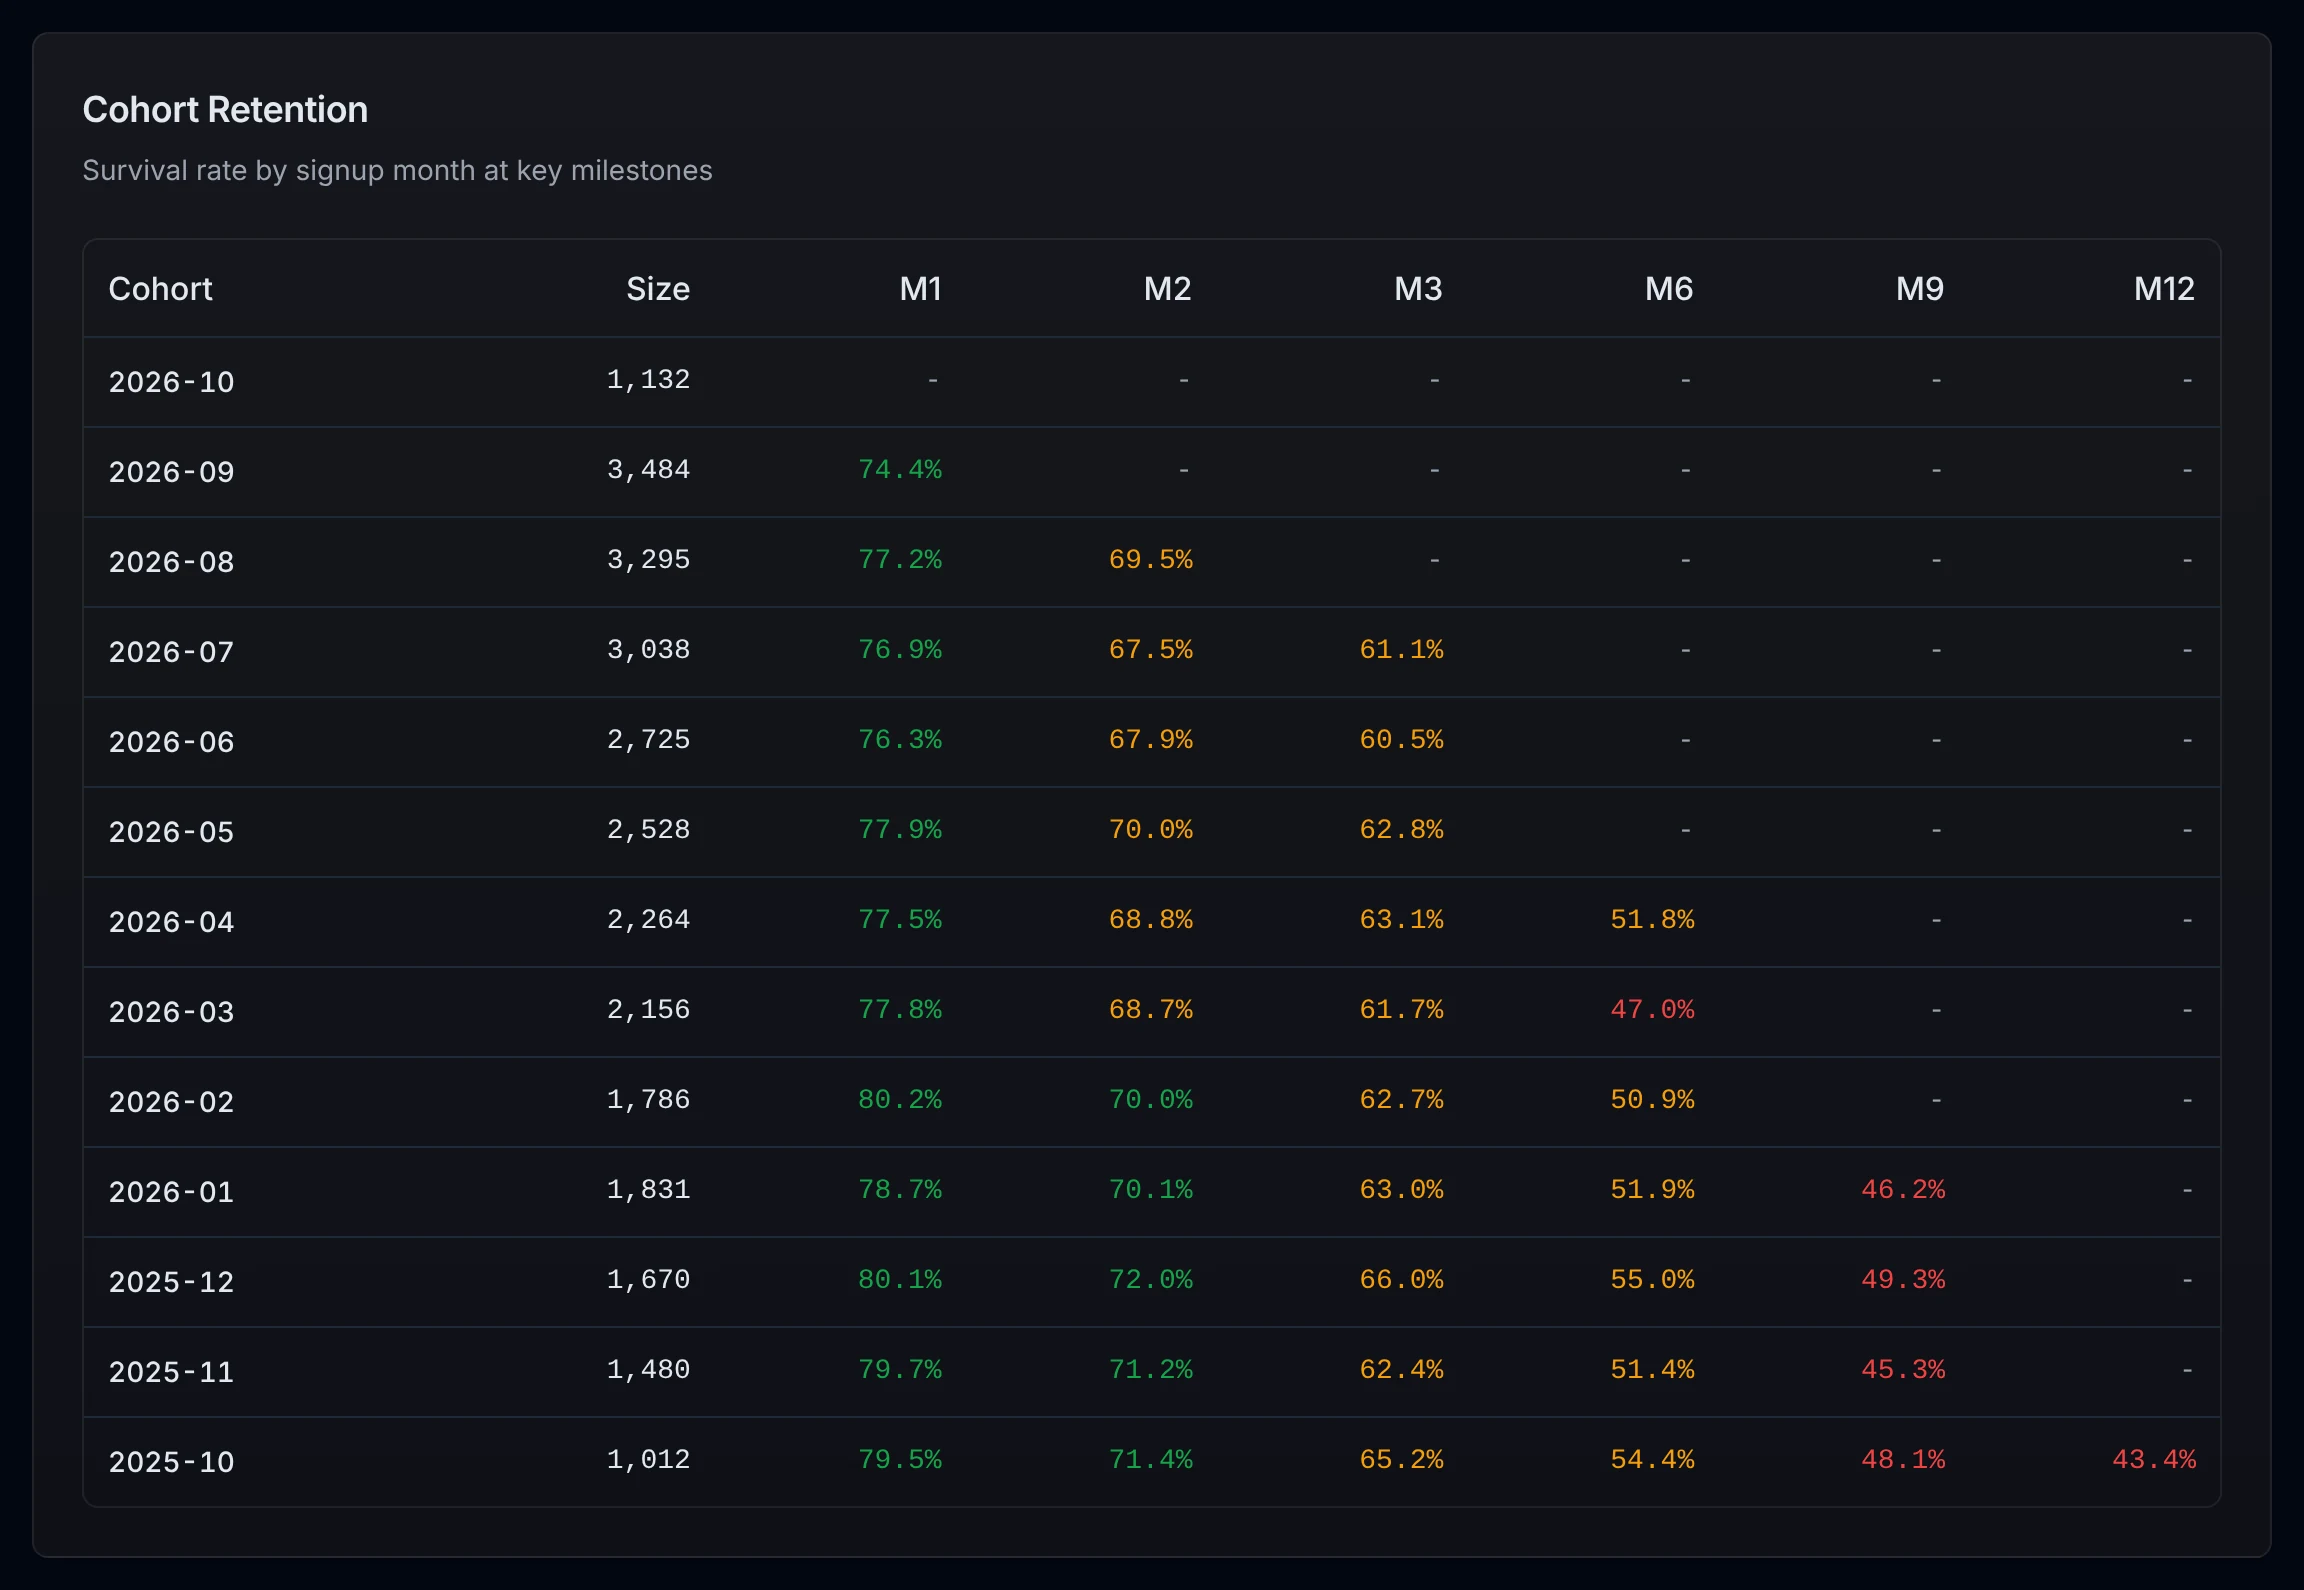Select the 2026-08 cohort row label
Screen dimensions: 2304x1590
(x=171, y=562)
